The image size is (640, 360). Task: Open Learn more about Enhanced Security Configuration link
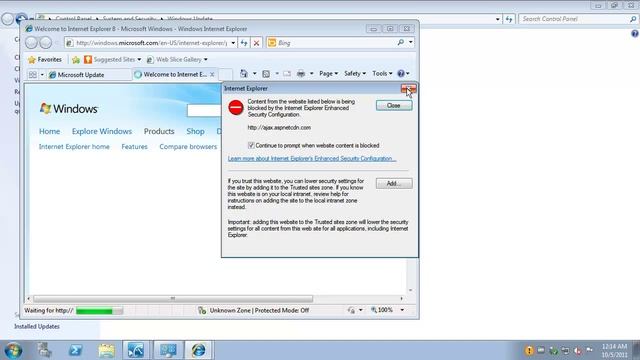[x=312, y=158]
